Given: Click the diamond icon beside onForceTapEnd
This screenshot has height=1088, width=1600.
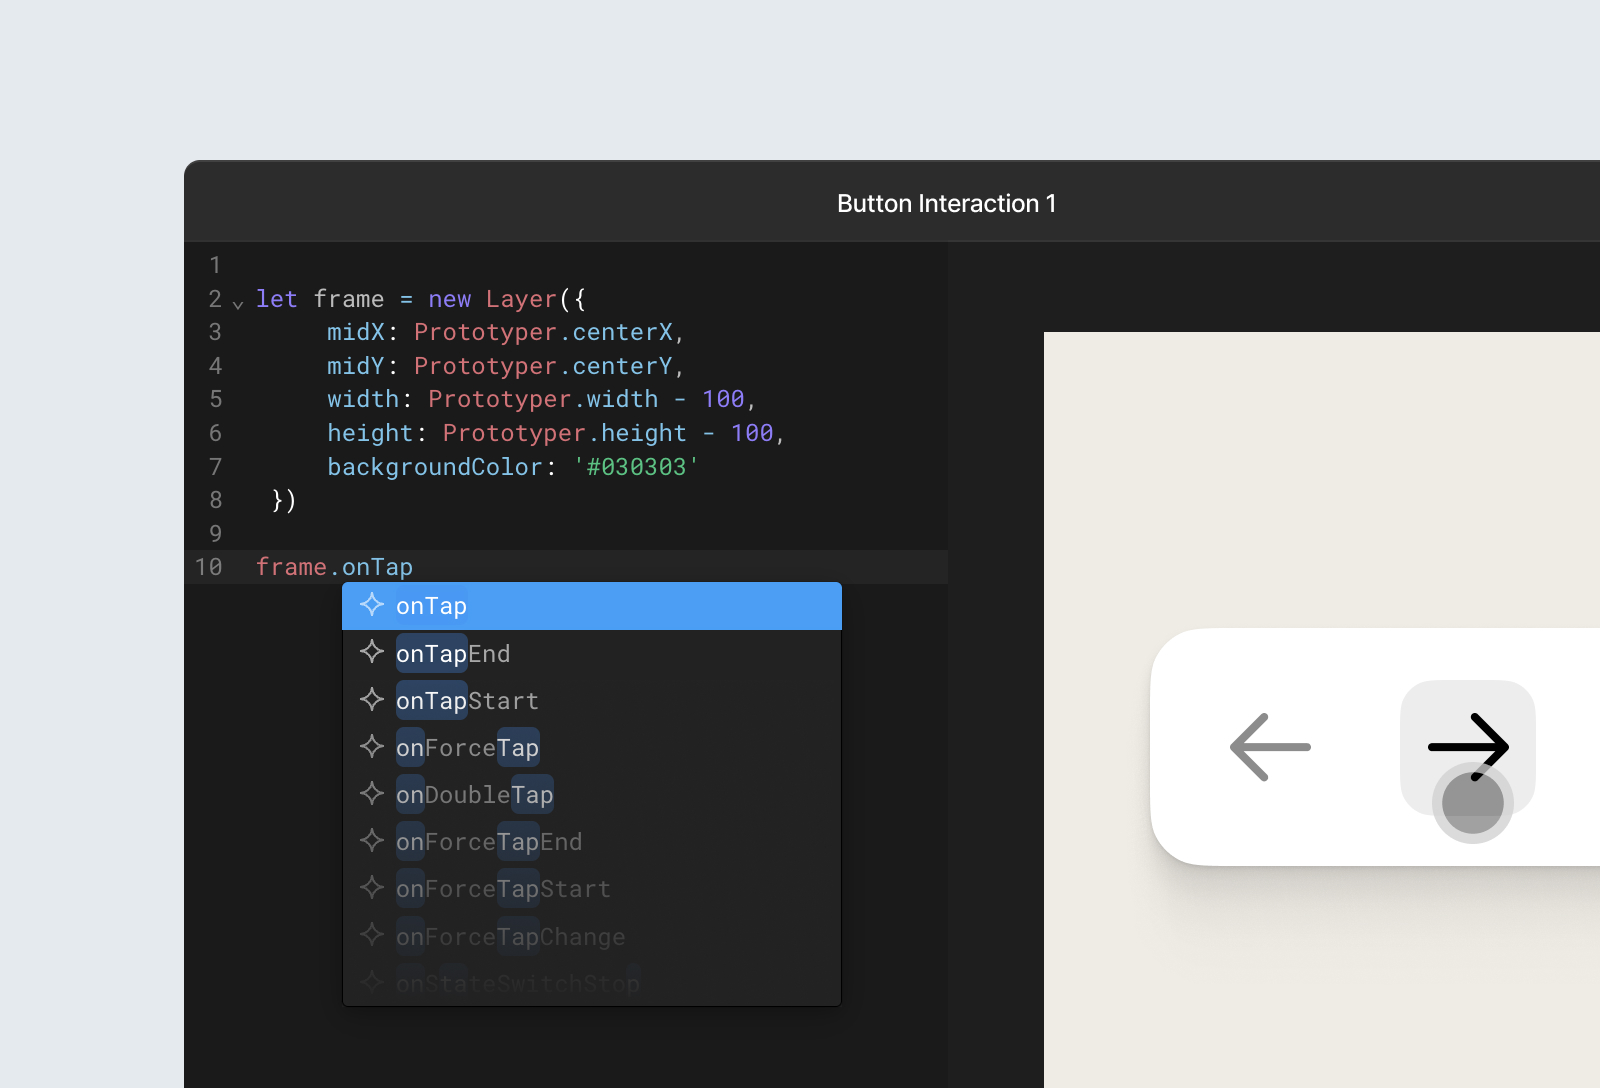Looking at the screenshot, I should click(x=372, y=840).
